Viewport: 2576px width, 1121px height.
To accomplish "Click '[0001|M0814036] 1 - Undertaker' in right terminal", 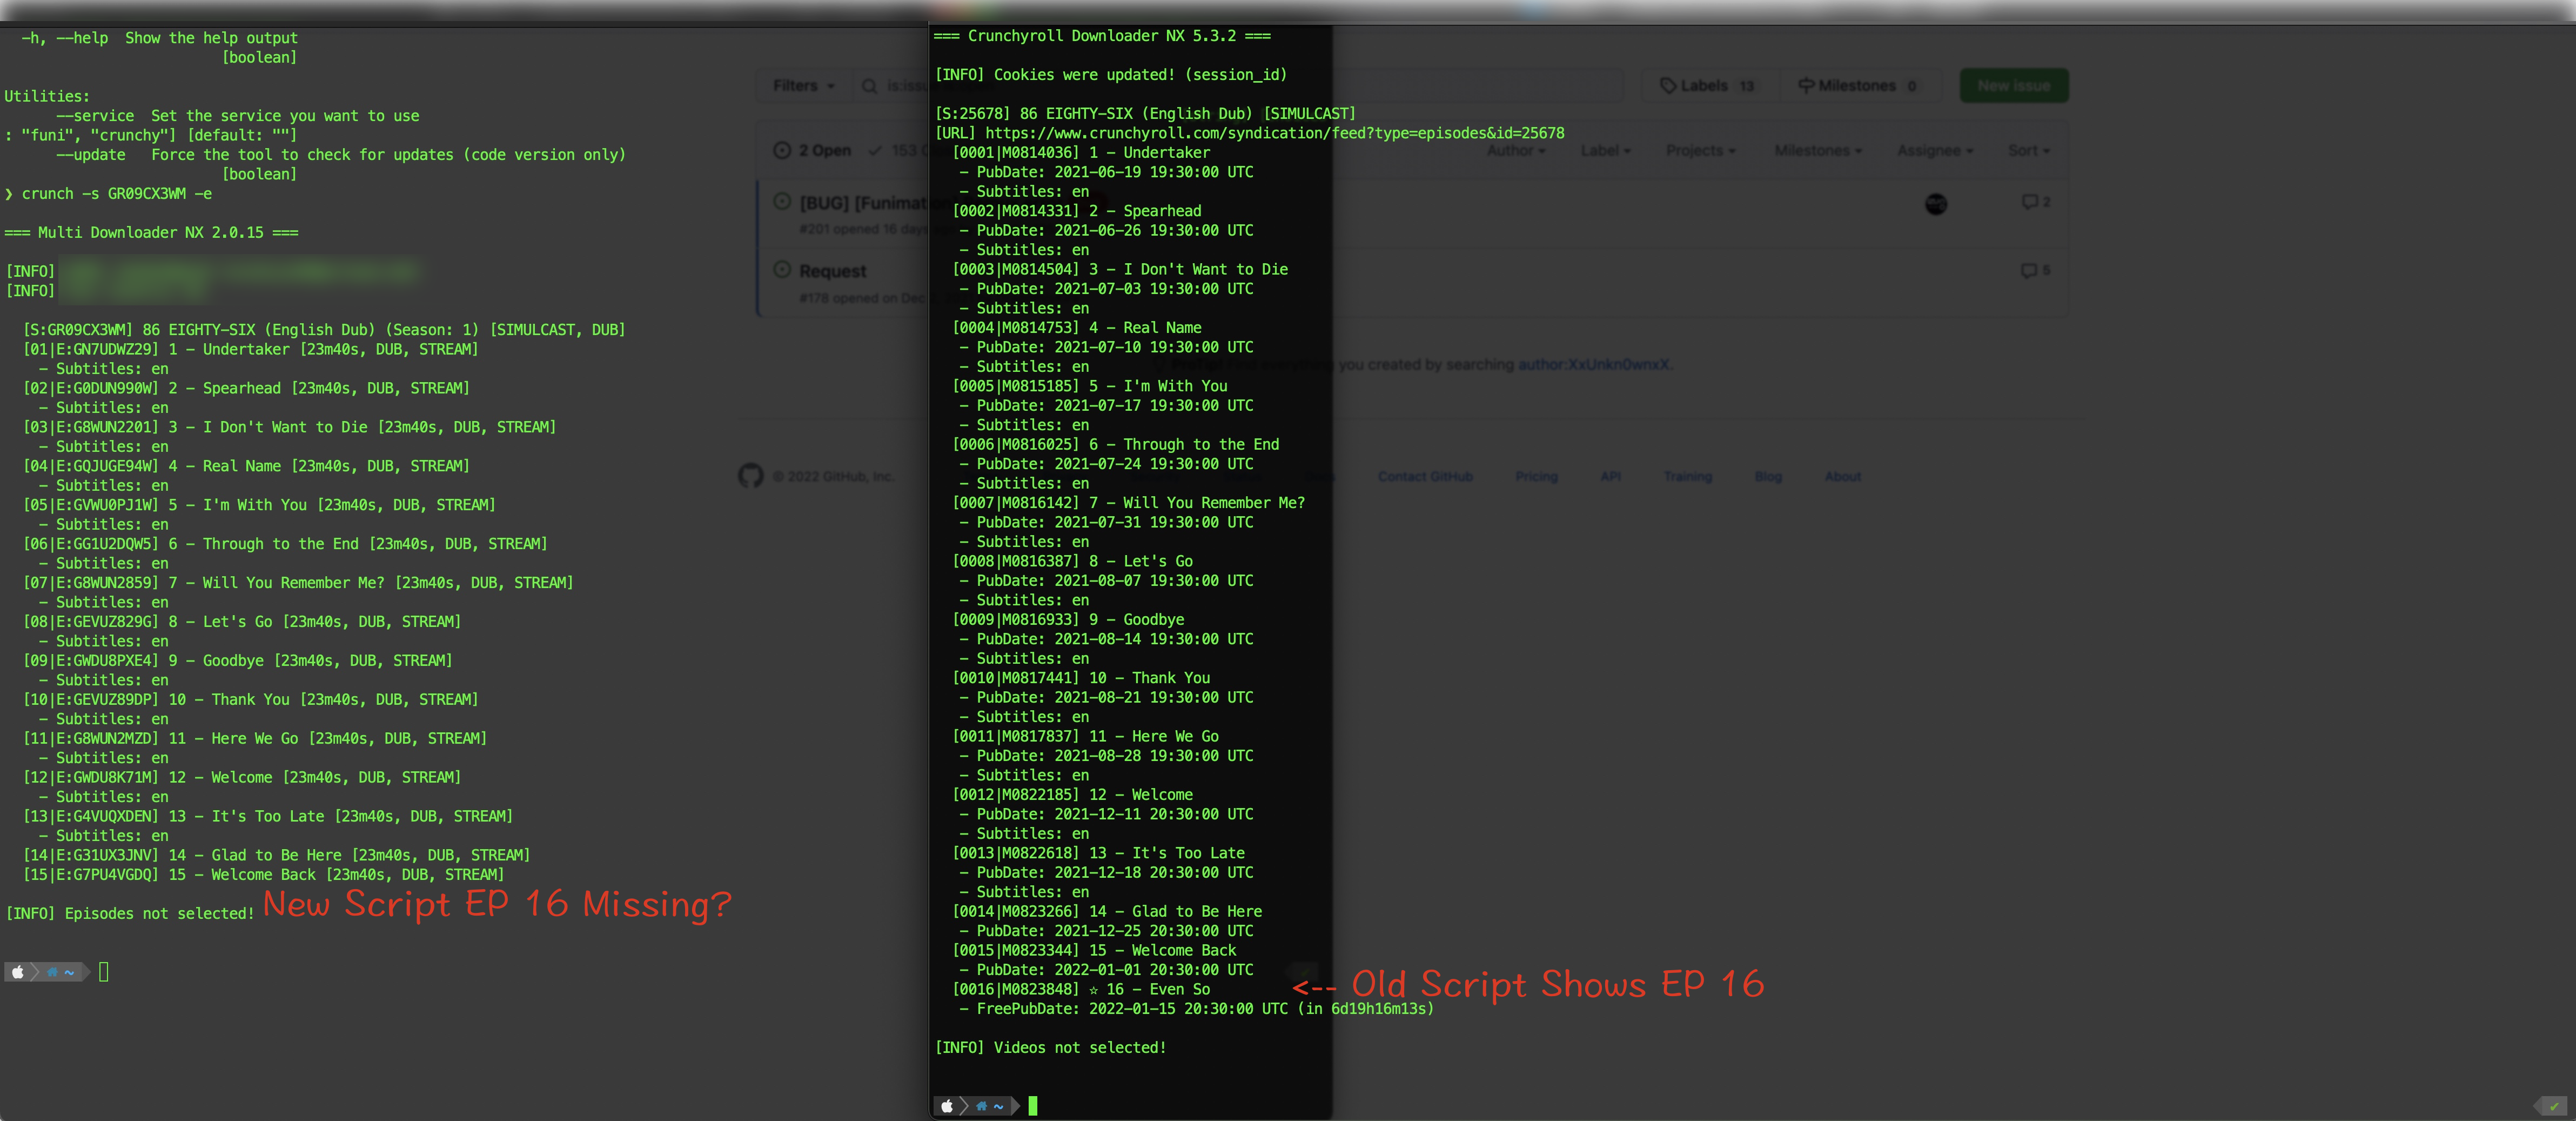I will (x=1081, y=153).
